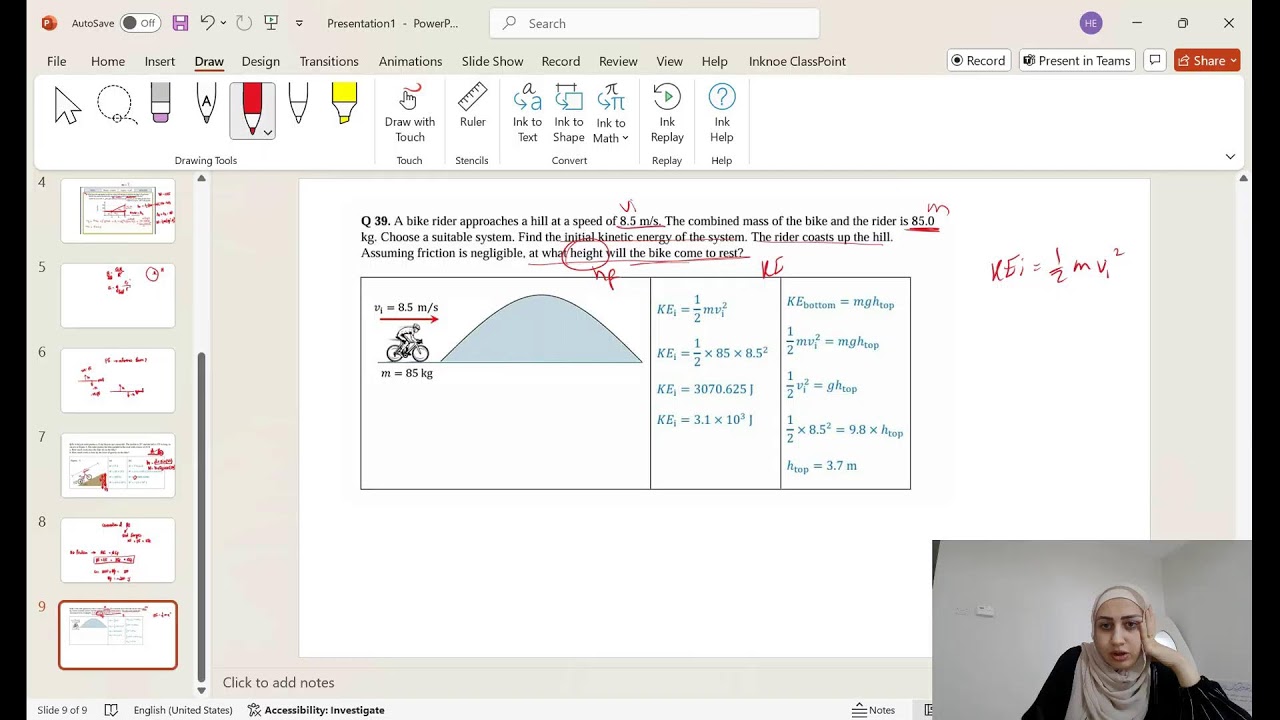Select the red pen tool
The image size is (1280, 720).
[x=252, y=108]
